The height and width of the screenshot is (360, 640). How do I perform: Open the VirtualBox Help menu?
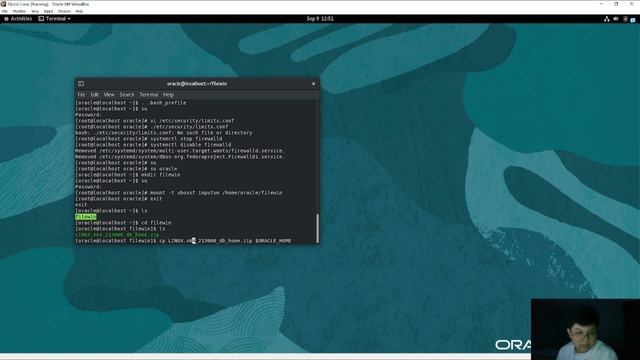click(79, 11)
